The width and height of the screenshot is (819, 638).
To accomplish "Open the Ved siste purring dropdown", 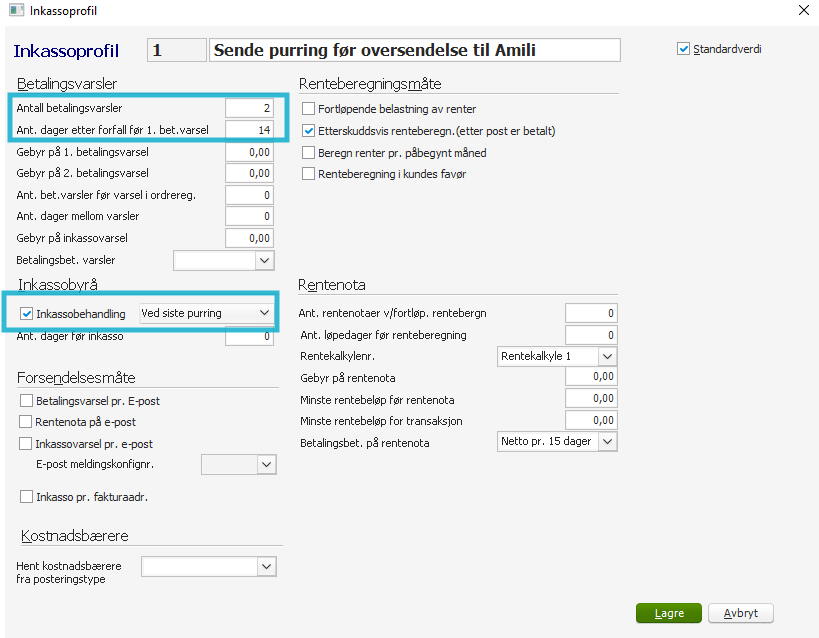I will click(x=264, y=313).
